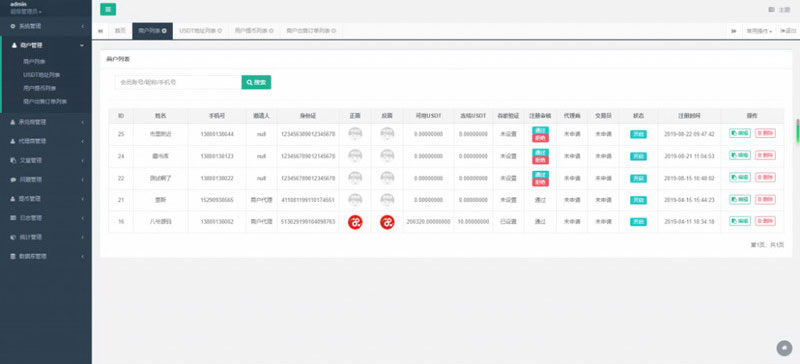The image size is (800, 364).
Task: Close the active merchant list tab via X
Action: click(x=164, y=31)
